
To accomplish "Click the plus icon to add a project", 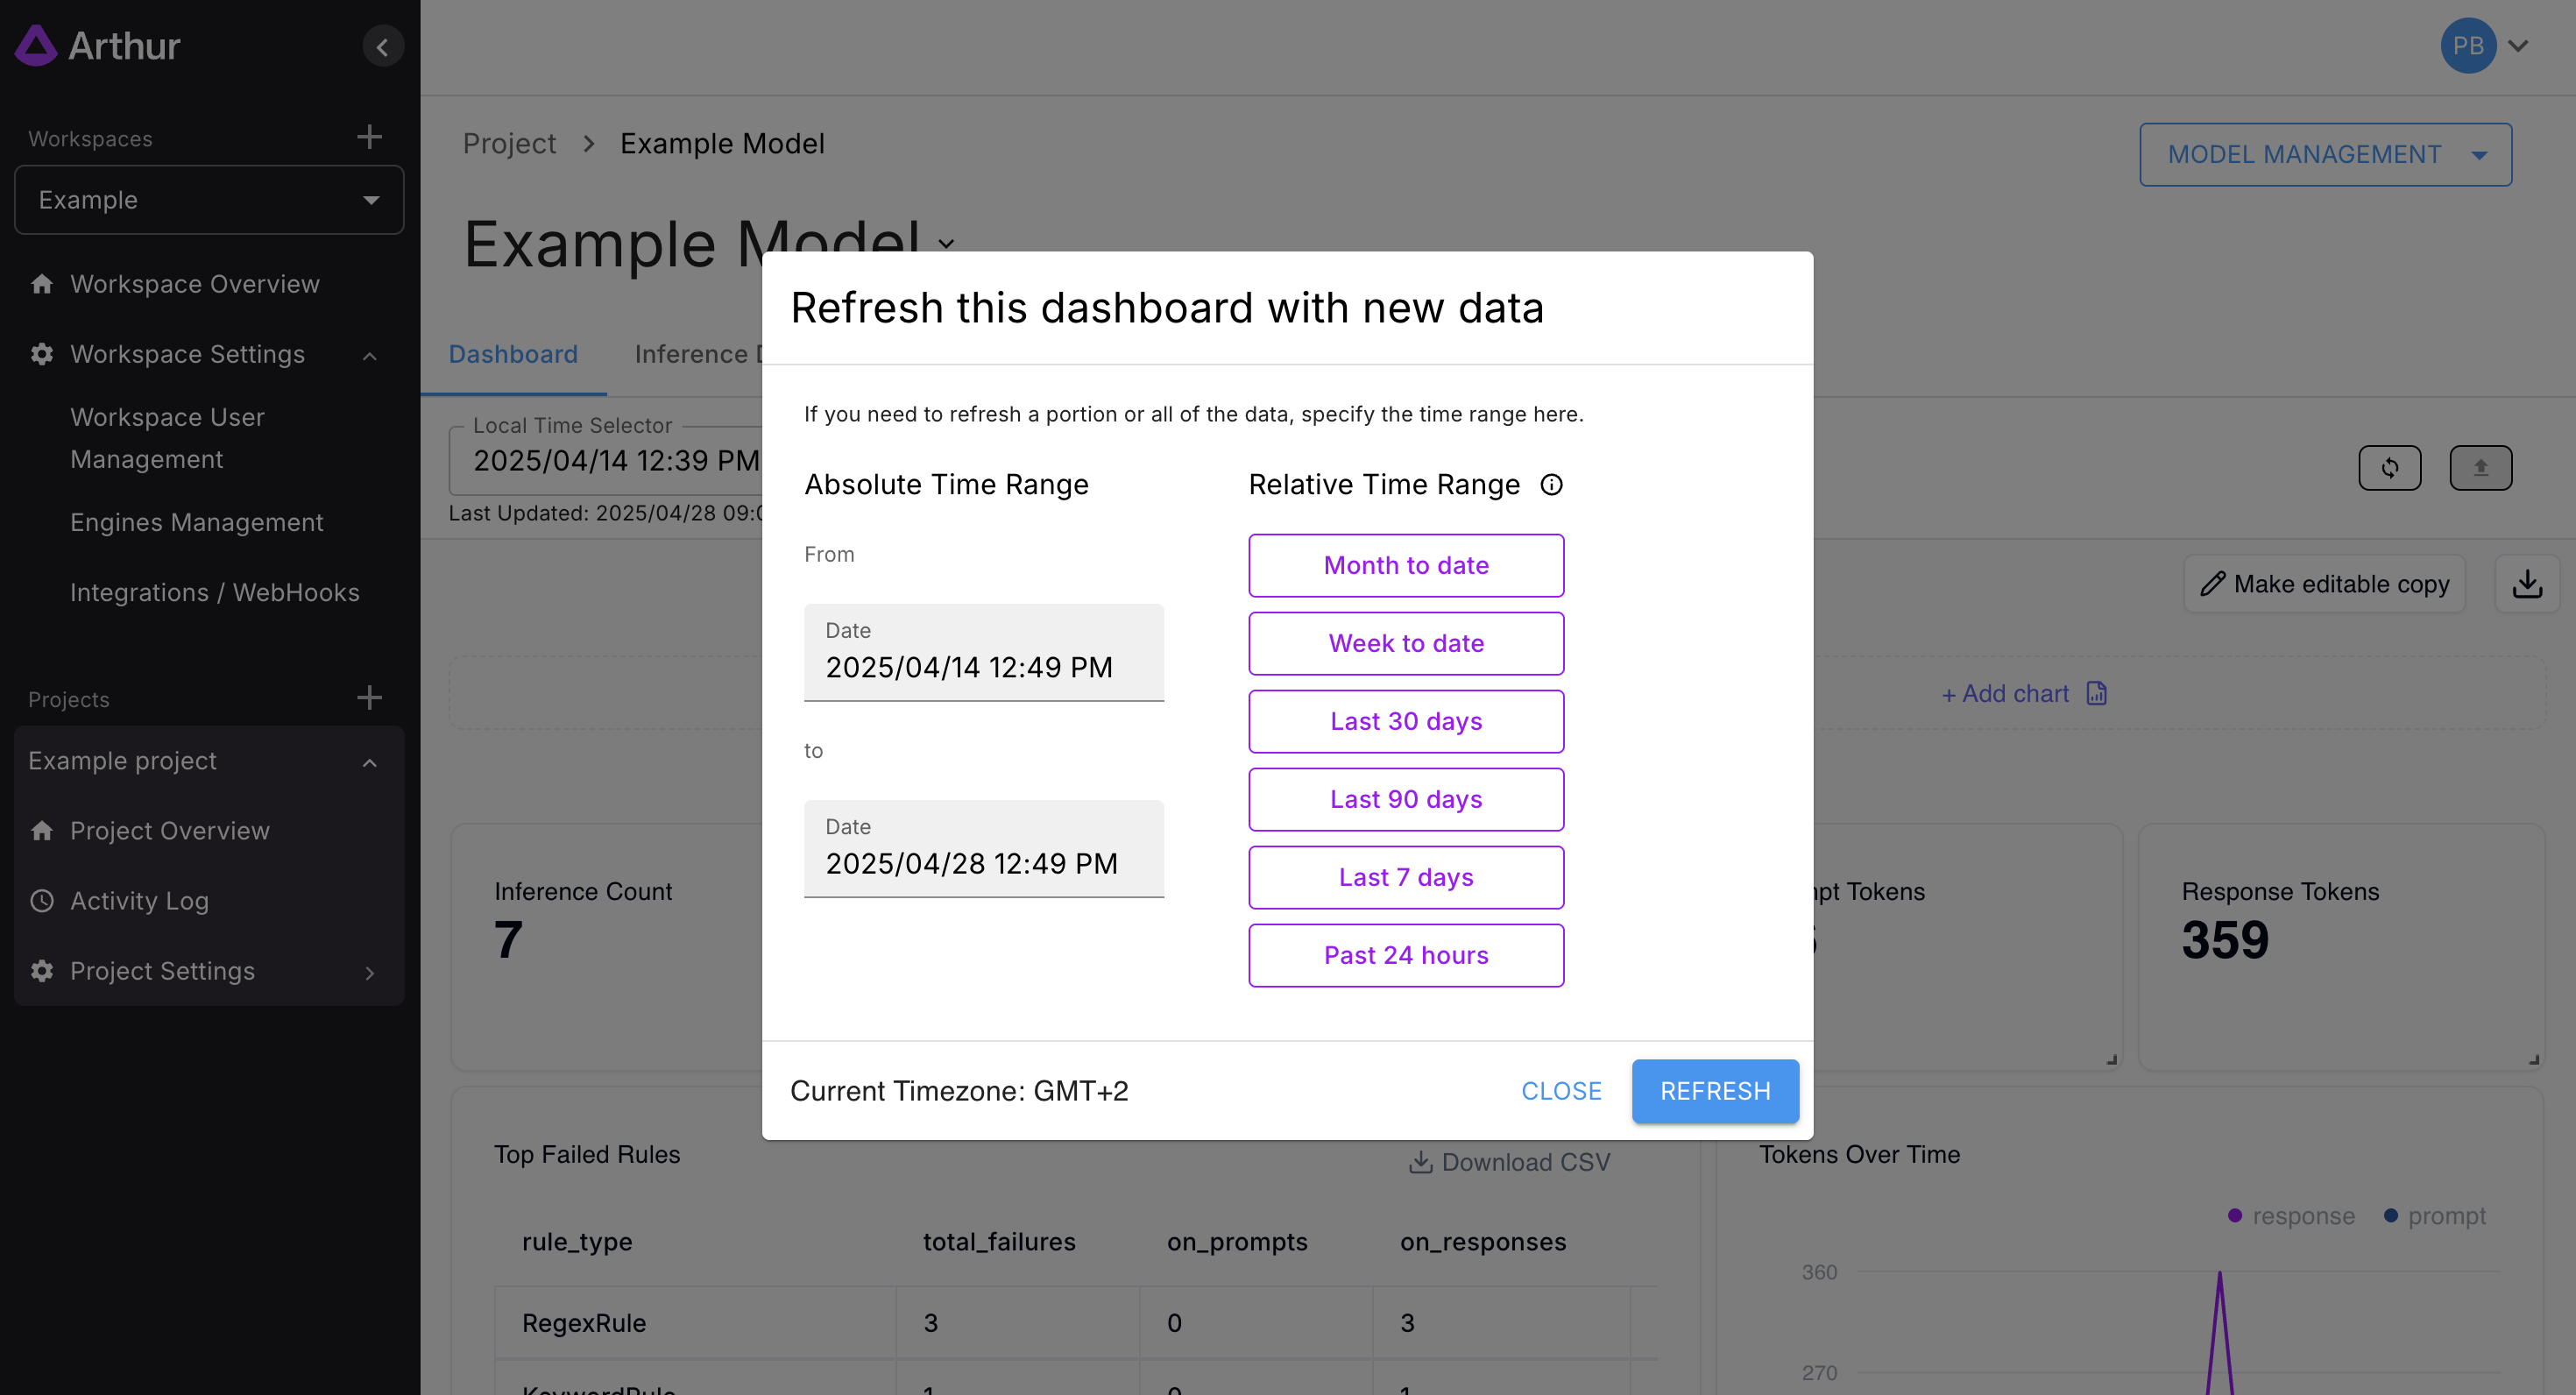I will point(369,698).
